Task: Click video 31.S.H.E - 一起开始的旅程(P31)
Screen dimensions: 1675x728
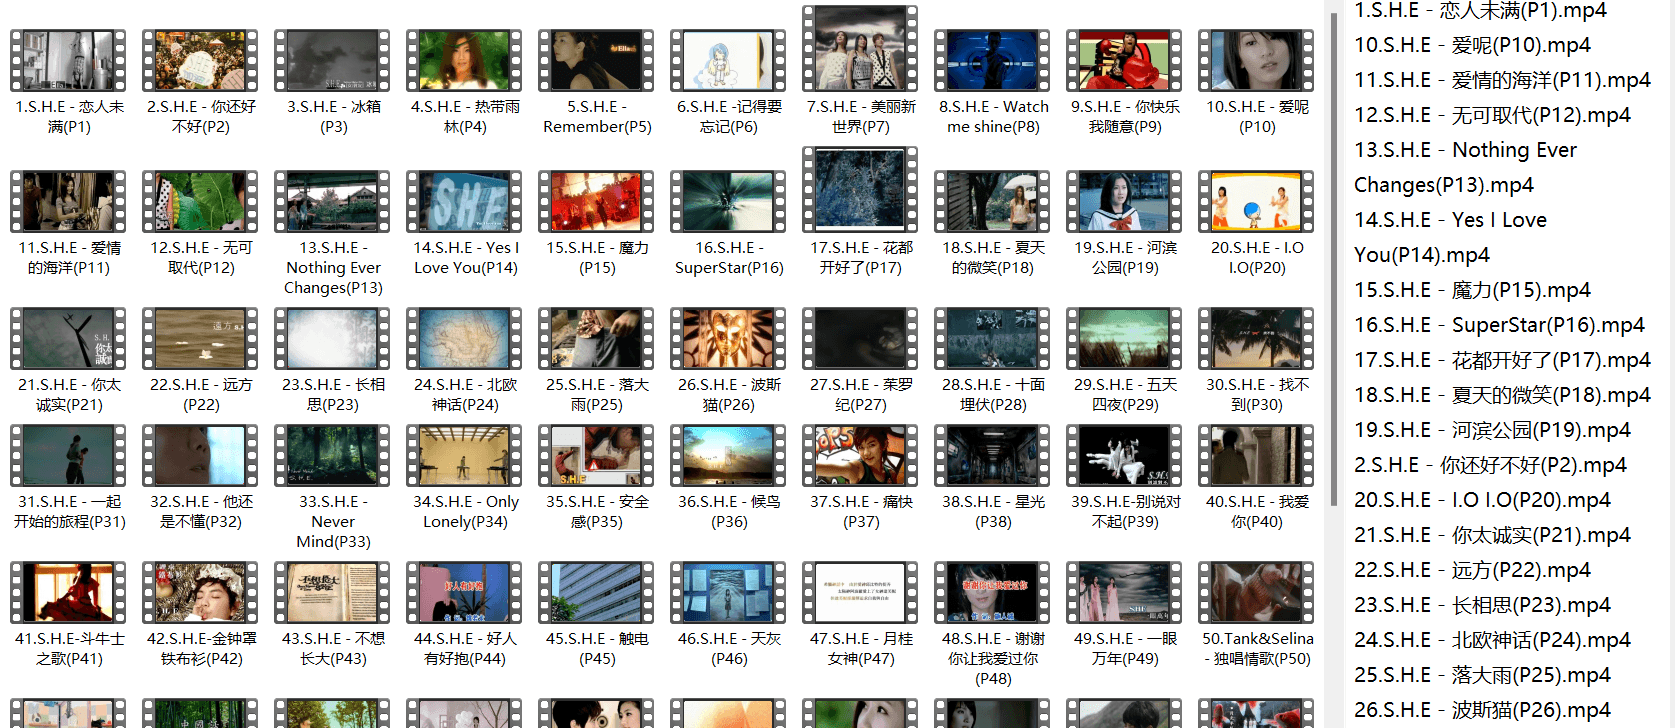Action: click(68, 455)
